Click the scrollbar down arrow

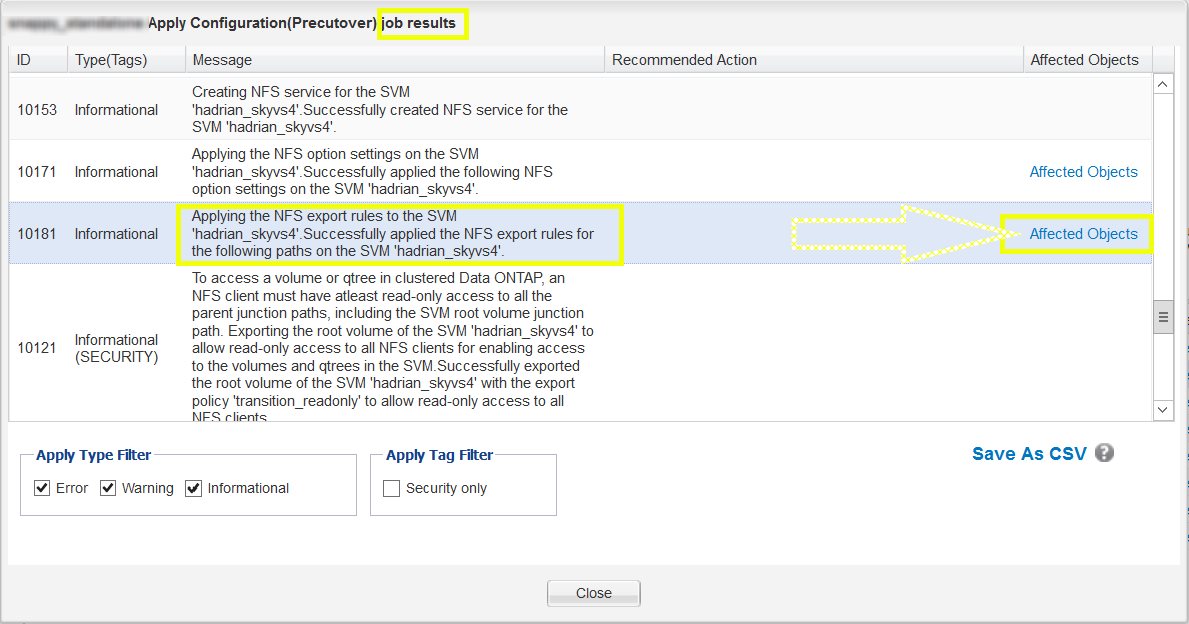pos(1162,409)
